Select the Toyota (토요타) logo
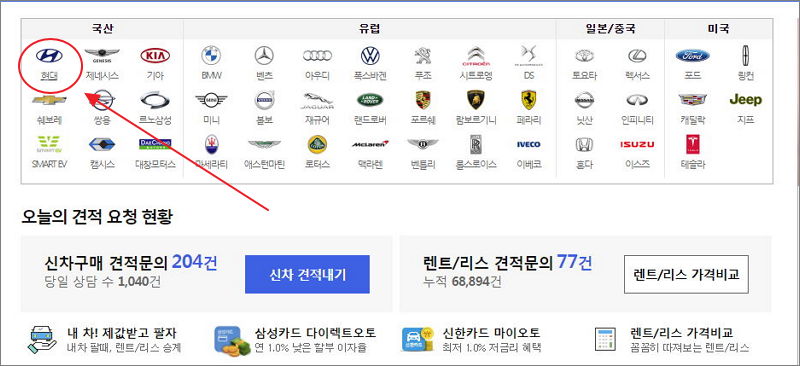This screenshot has height=366, width=800. tap(584, 56)
